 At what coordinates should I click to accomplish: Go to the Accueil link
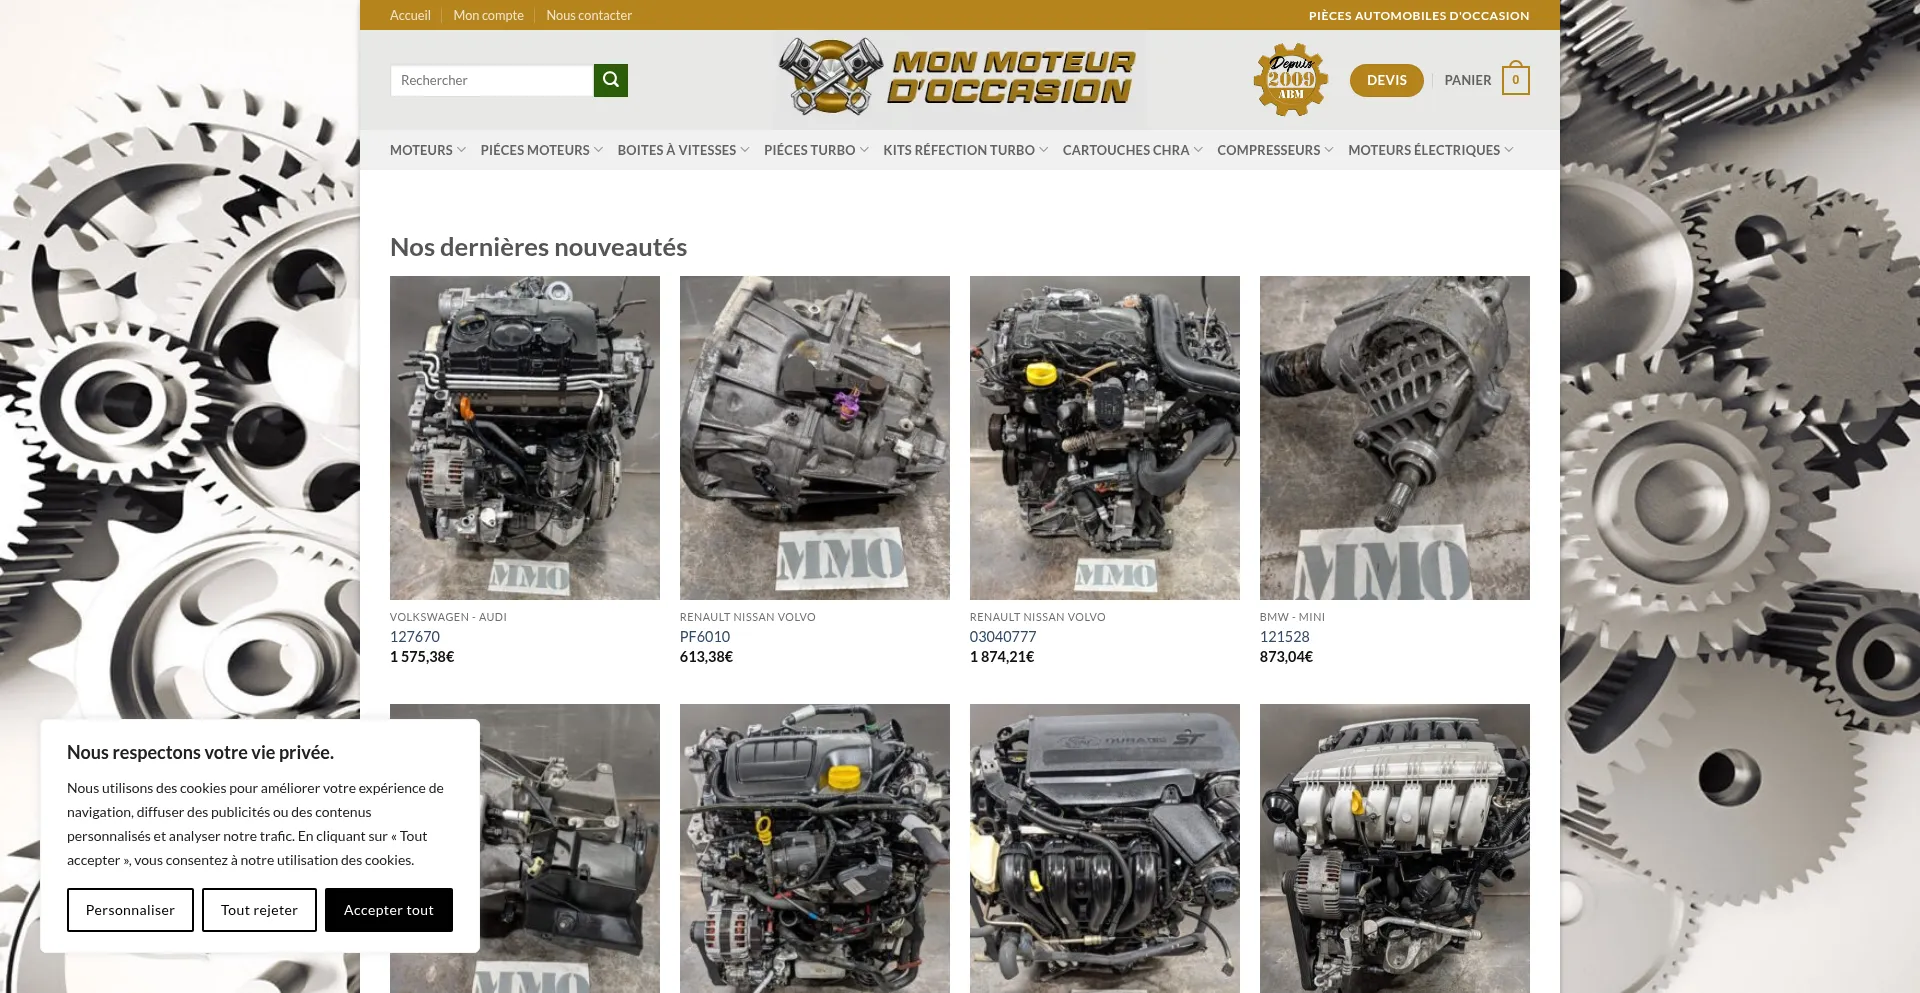click(x=410, y=15)
